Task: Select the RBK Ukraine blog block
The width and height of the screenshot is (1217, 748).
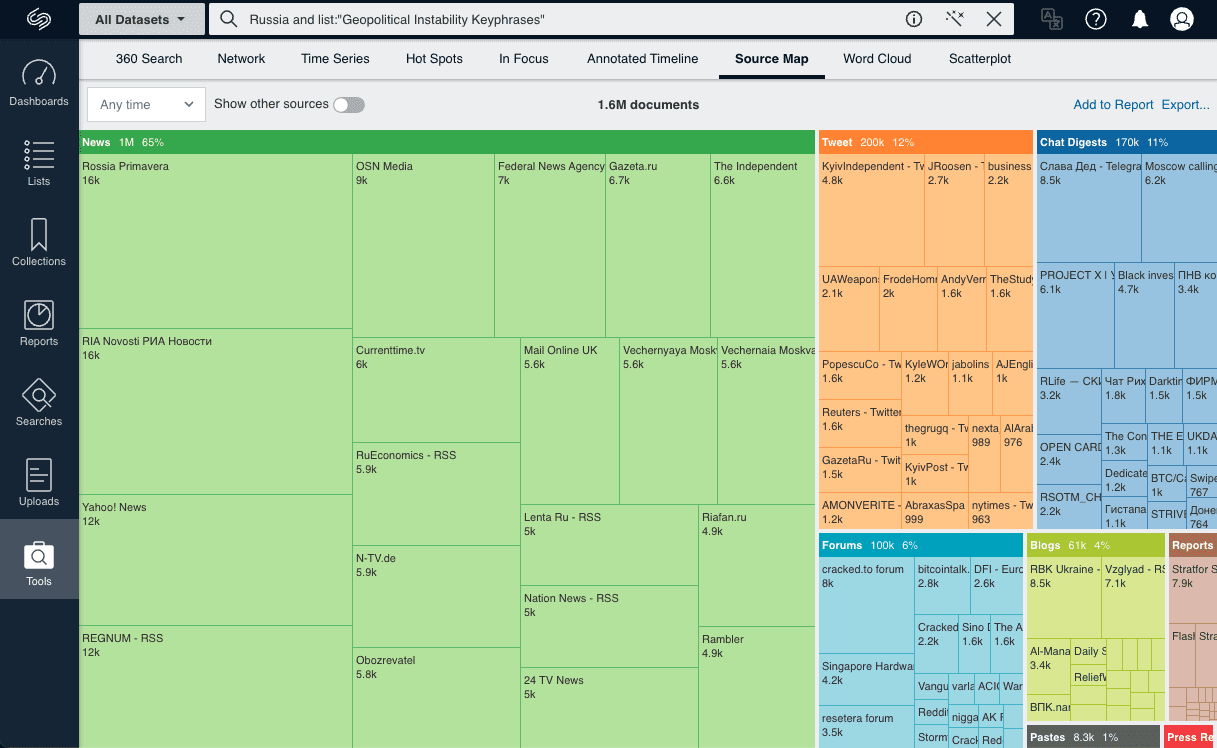Action: tap(1064, 598)
